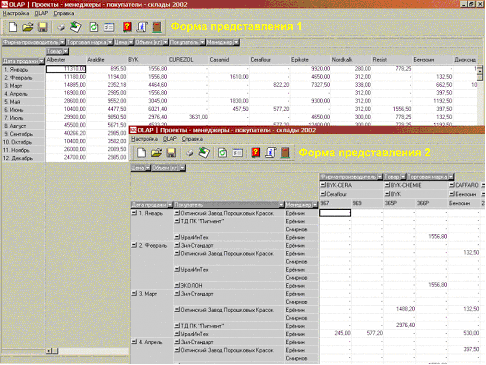Click the 11310,00 cell in the Январь row

66,69
